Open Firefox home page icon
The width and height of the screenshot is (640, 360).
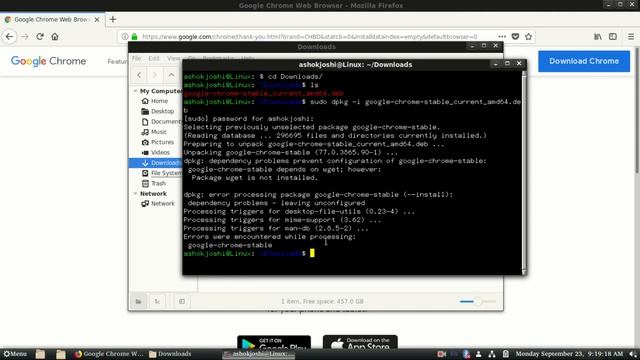pyautogui.click(x=55, y=37)
